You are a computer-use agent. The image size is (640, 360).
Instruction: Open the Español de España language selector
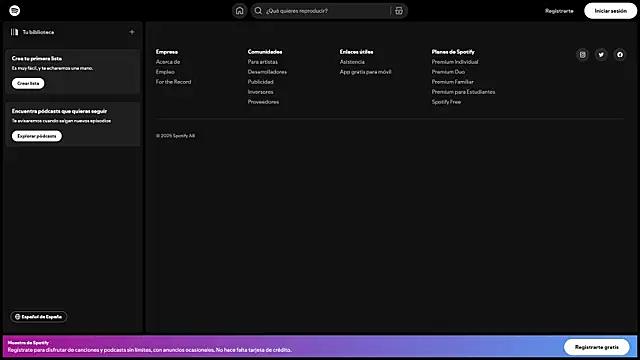point(38,317)
